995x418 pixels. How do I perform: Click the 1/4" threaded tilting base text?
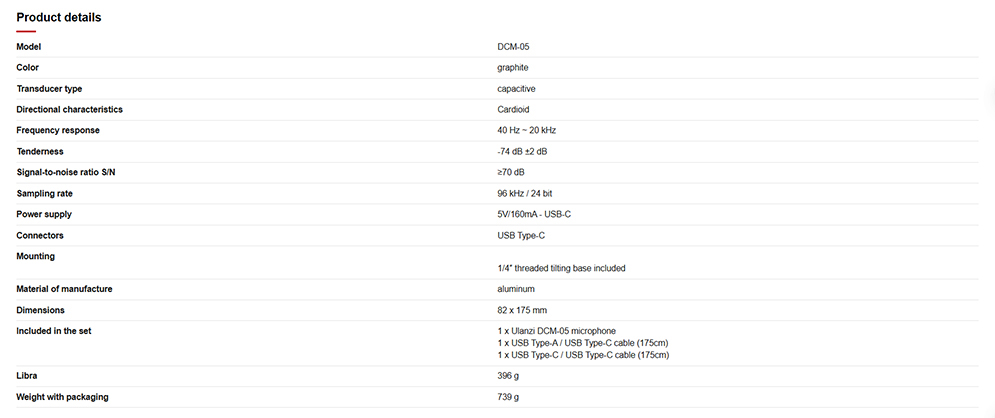click(x=561, y=268)
